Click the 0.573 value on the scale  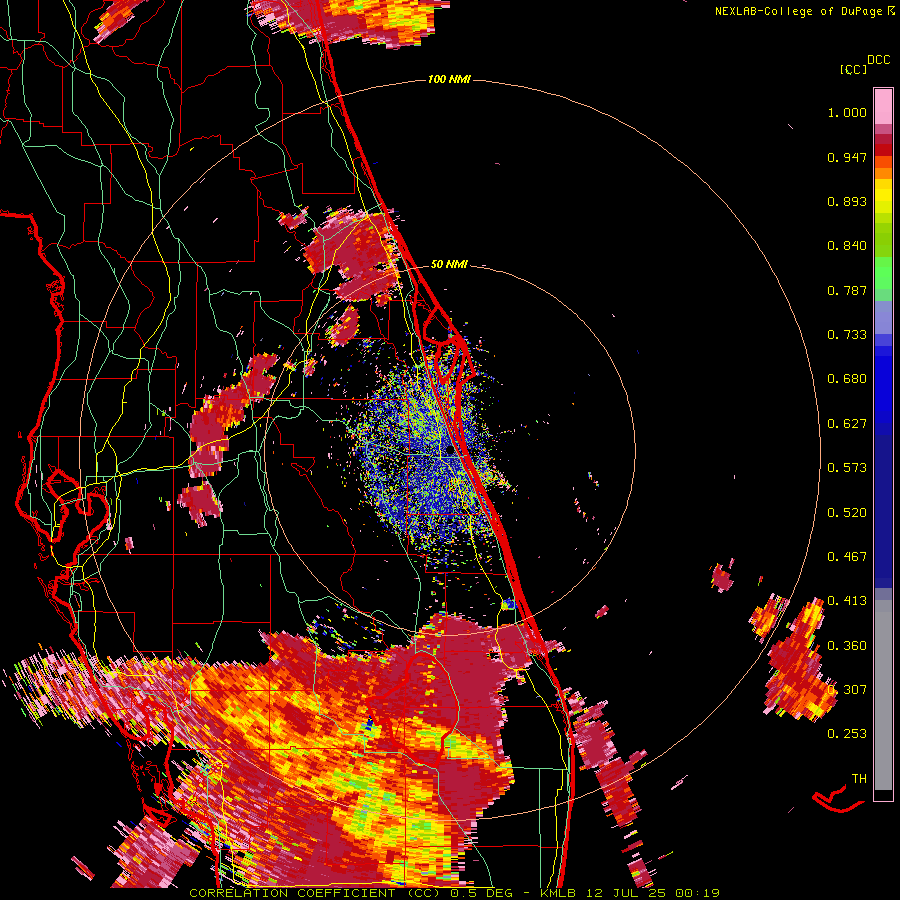click(847, 468)
